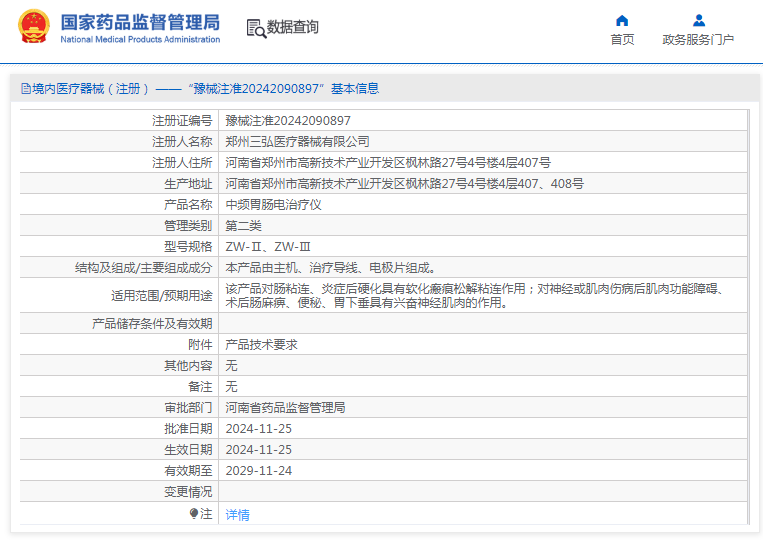Click 批准日期 label

click(188, 429)
